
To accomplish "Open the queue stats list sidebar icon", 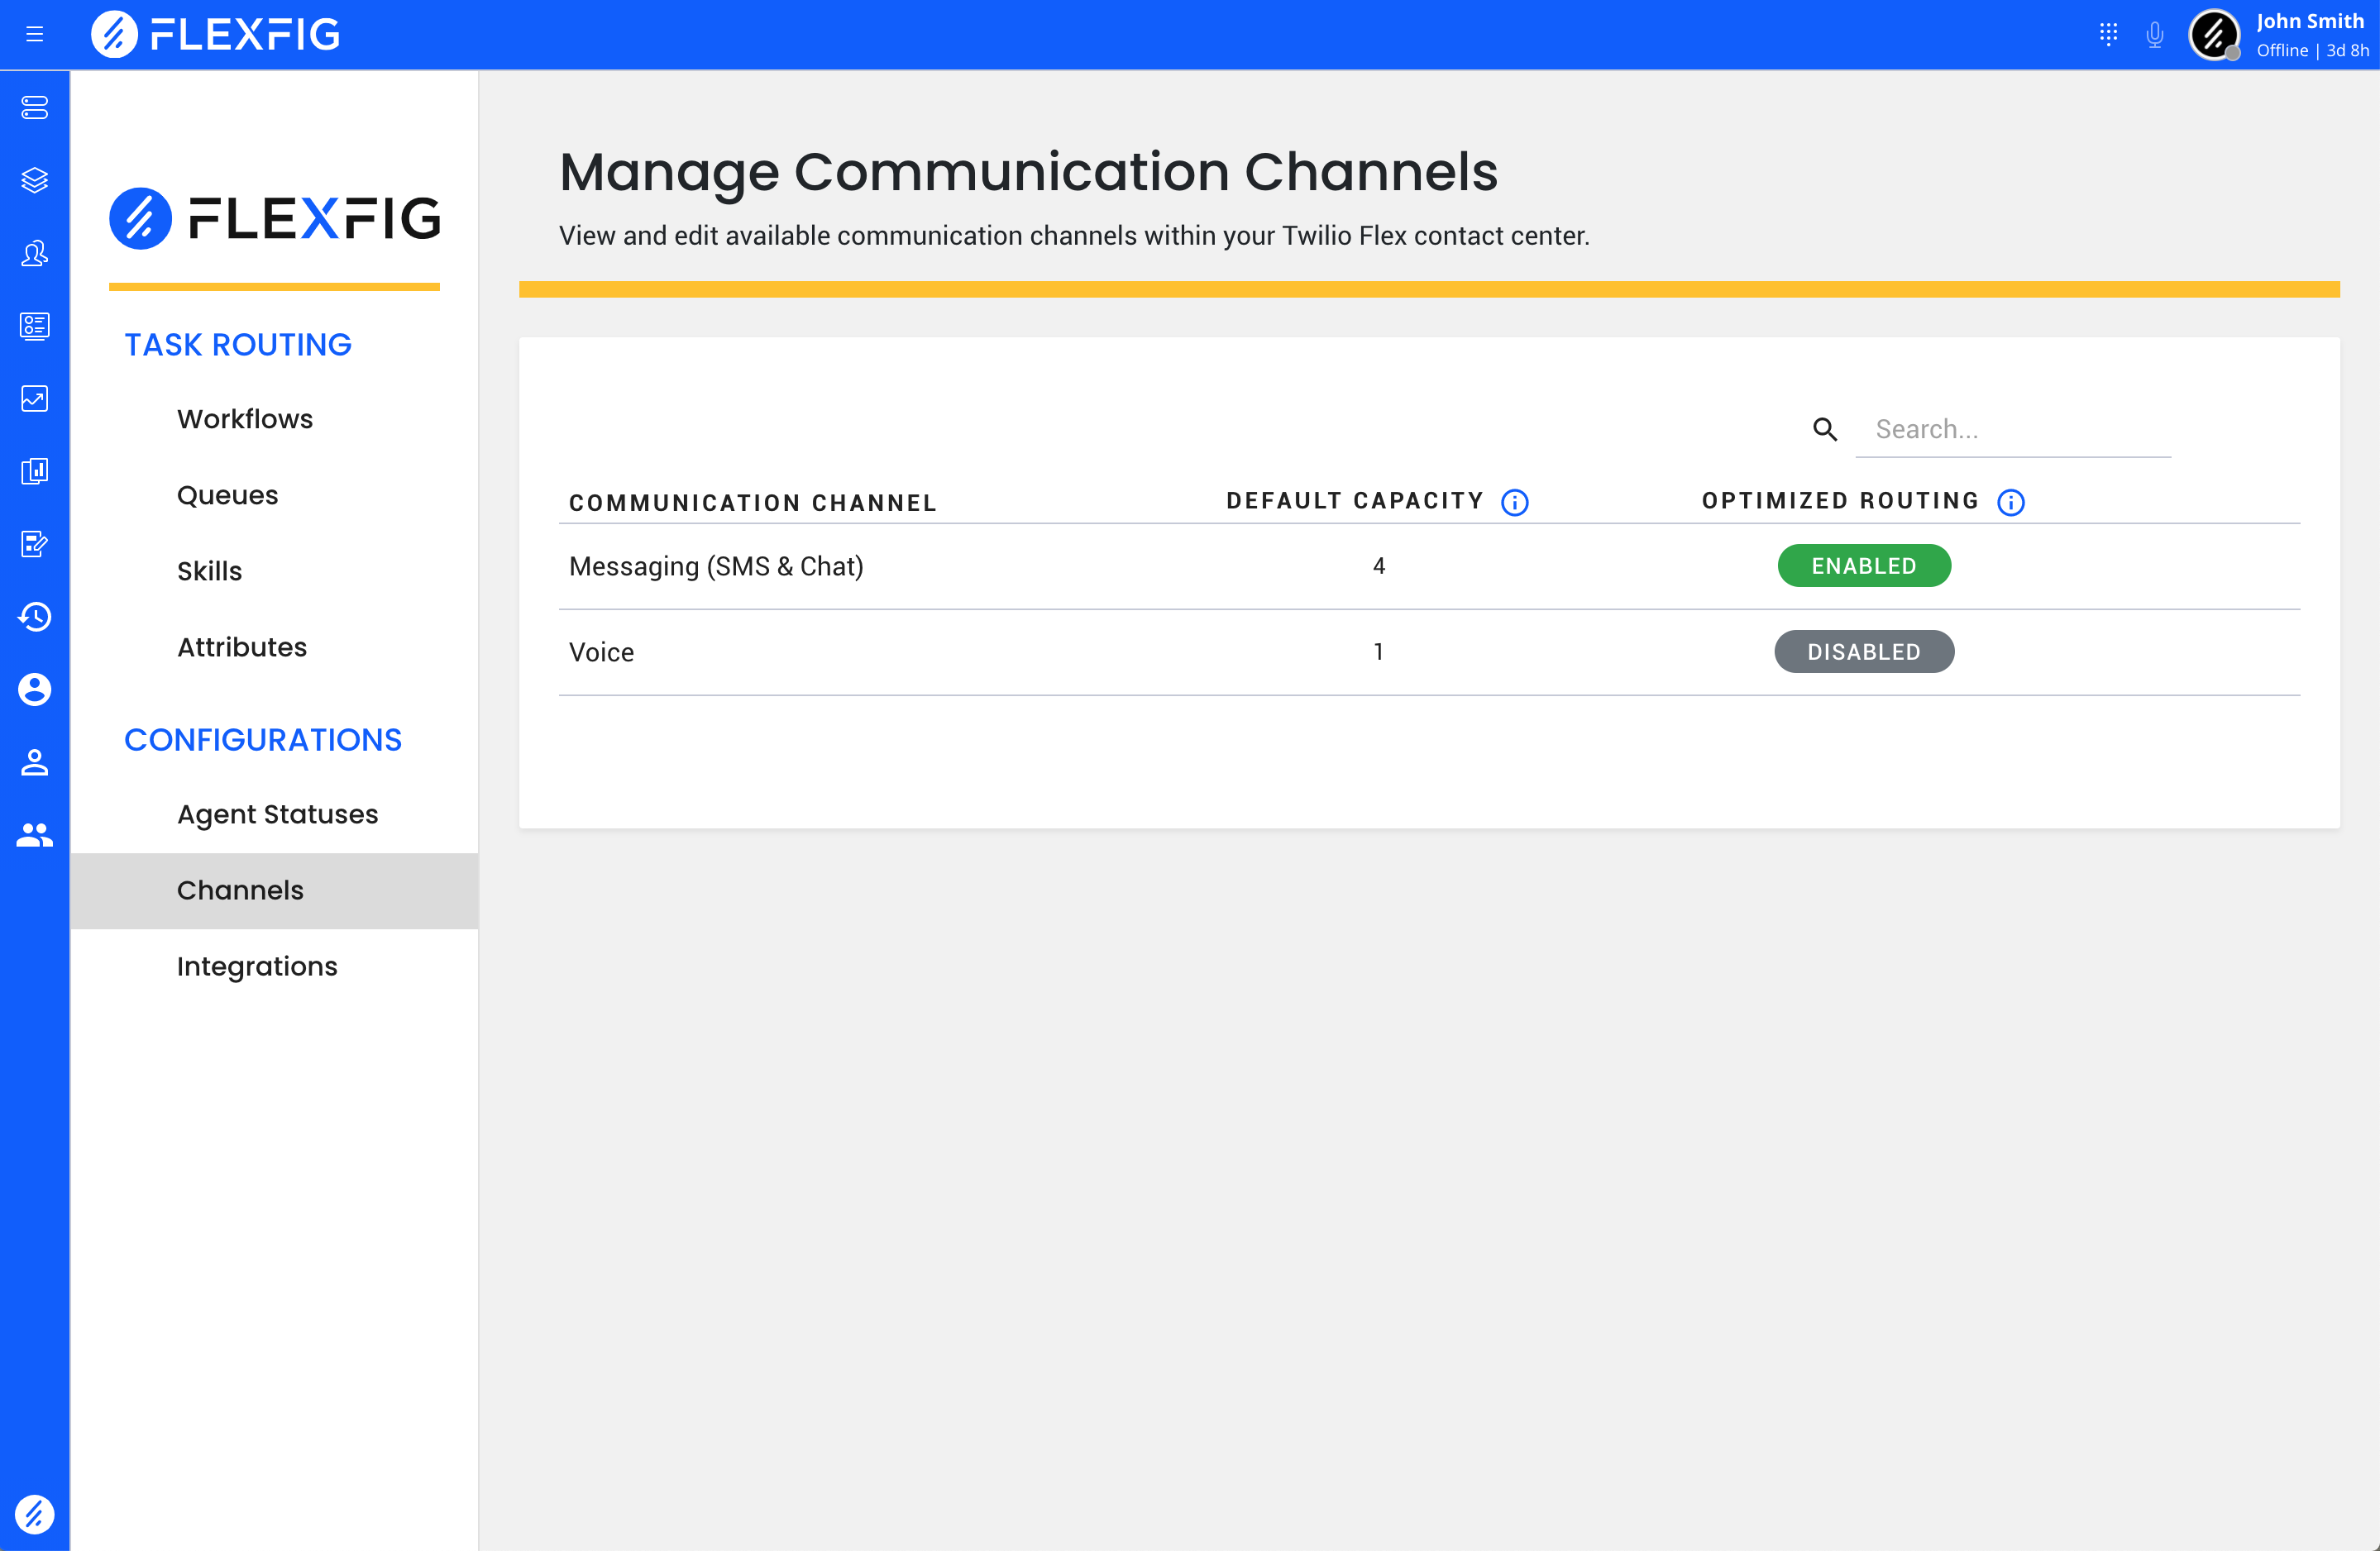I will pos(35,326).
